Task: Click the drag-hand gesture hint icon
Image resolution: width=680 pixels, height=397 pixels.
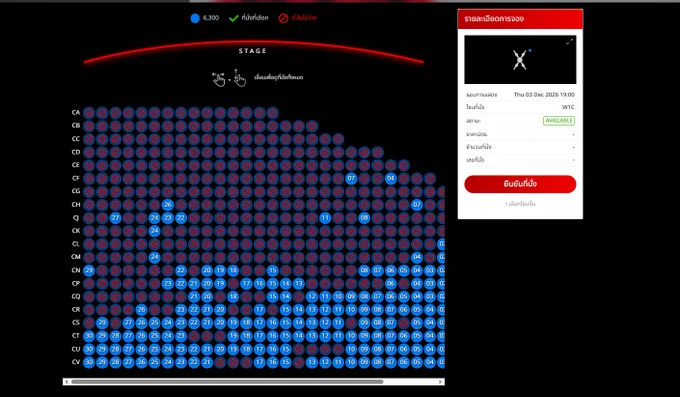Action: click(239, 78)
